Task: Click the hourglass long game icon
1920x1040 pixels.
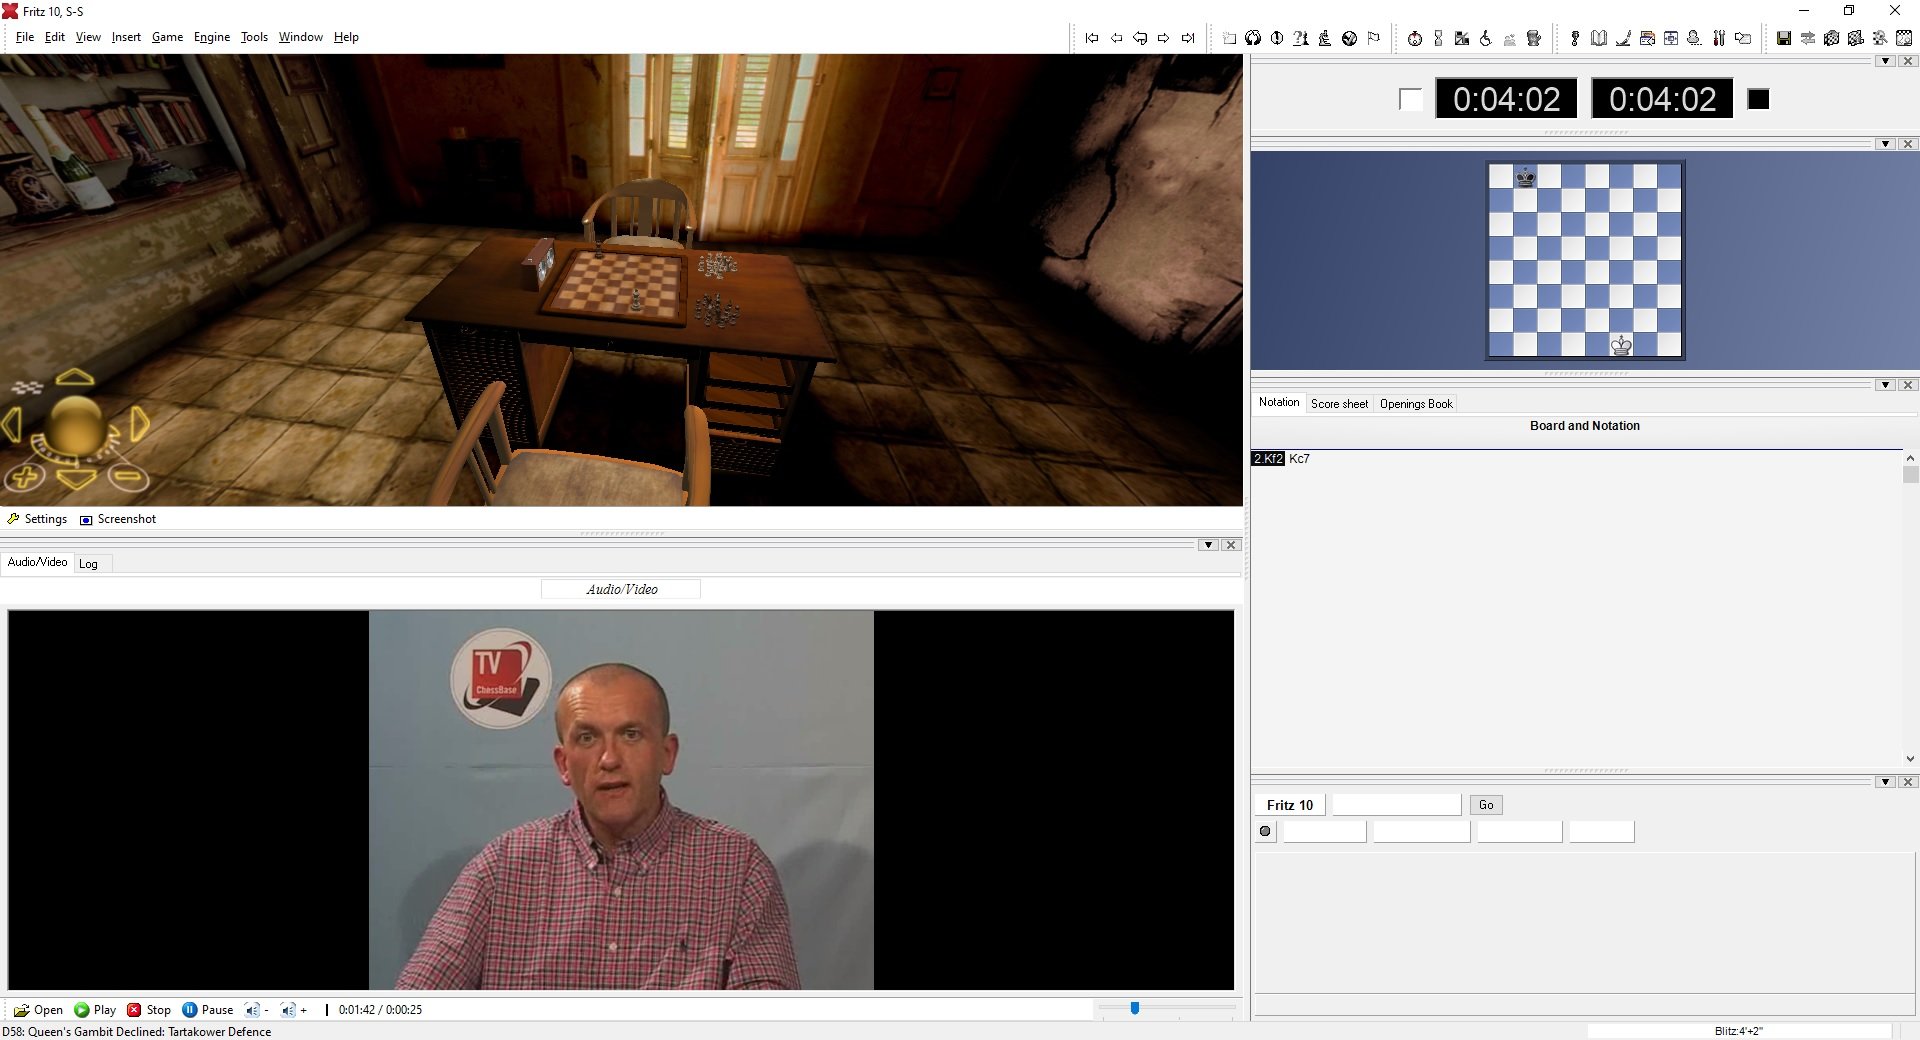Action: click(1438, 38)
